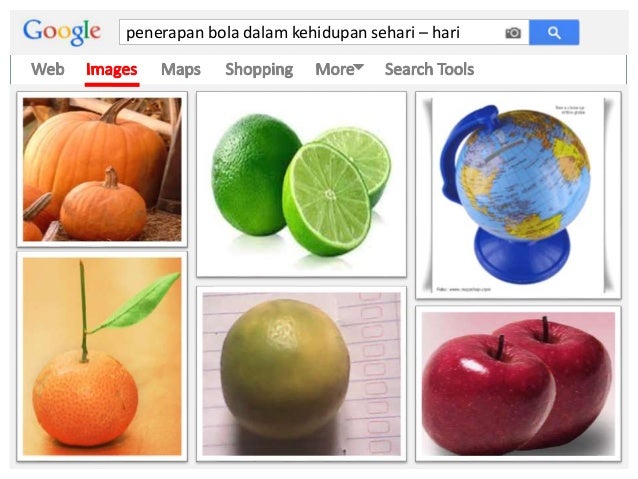This screenshot has width=638, height=479.
Task: Select the Images tab
Action: pyautogui.click(x=111, y=70)
